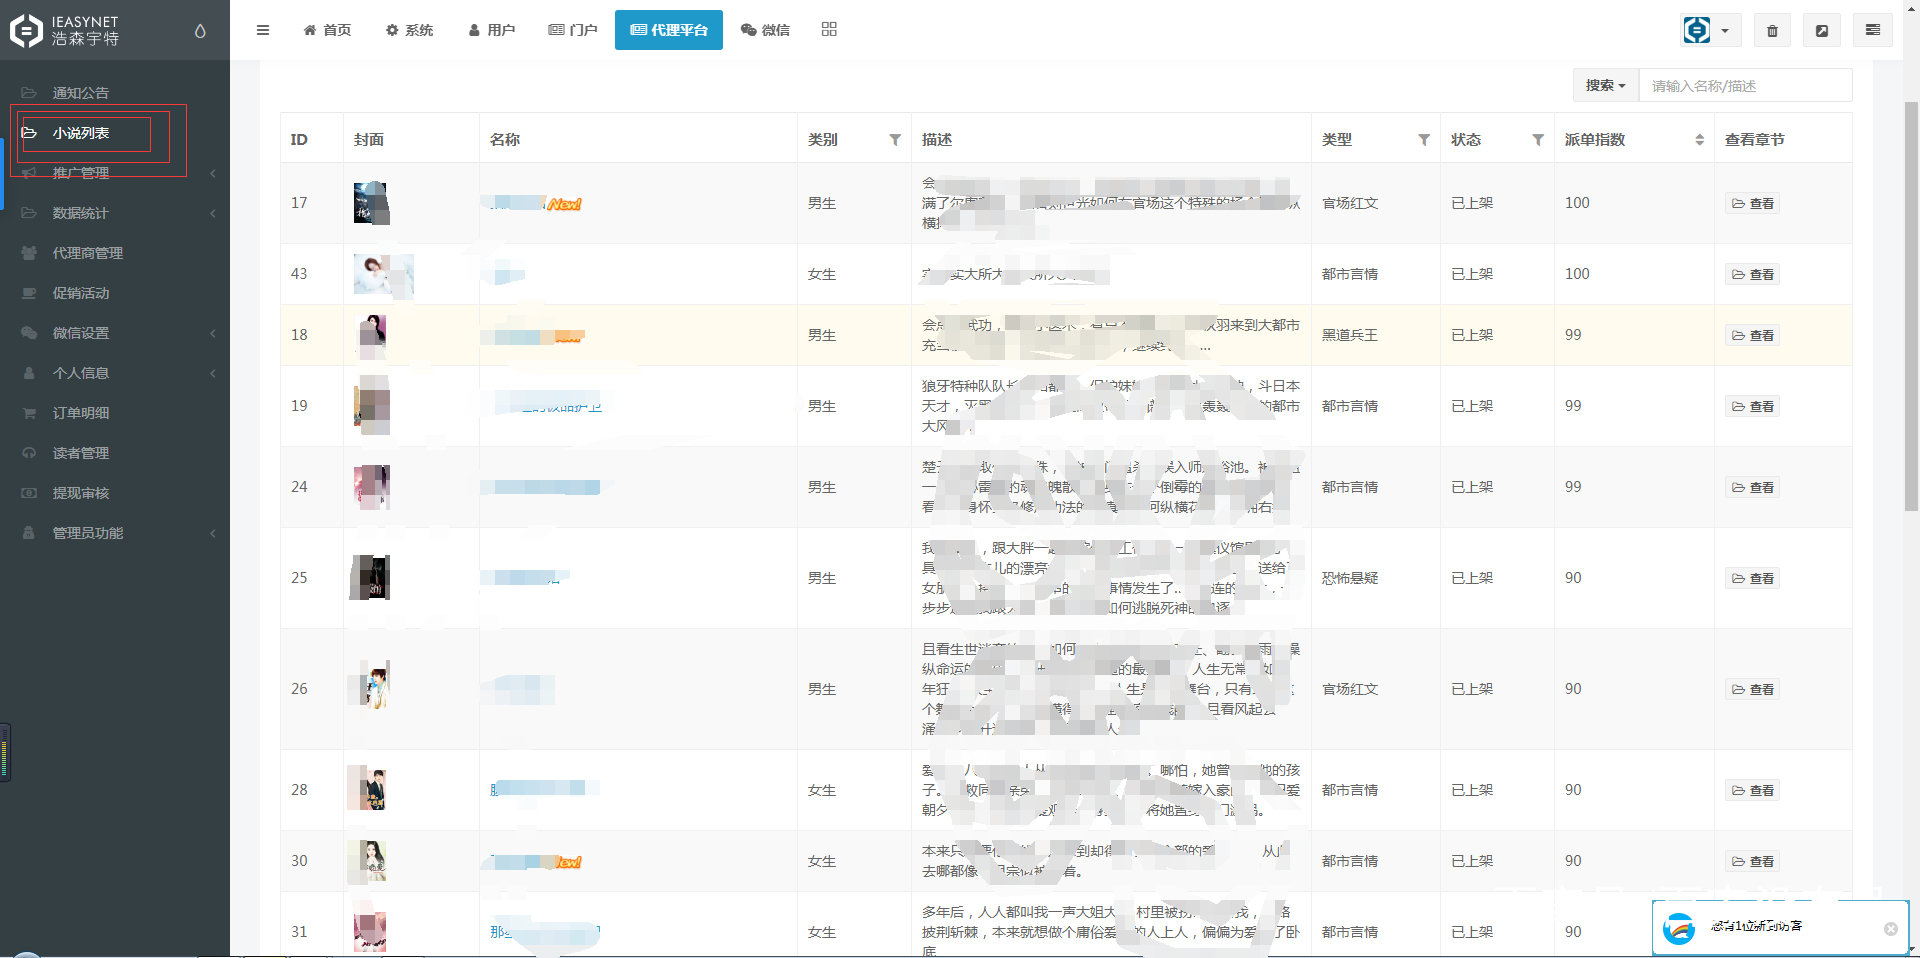Screen dimensions: 1920x958
Task: Click the 提现审核 money icon
Action: [29, 493]
